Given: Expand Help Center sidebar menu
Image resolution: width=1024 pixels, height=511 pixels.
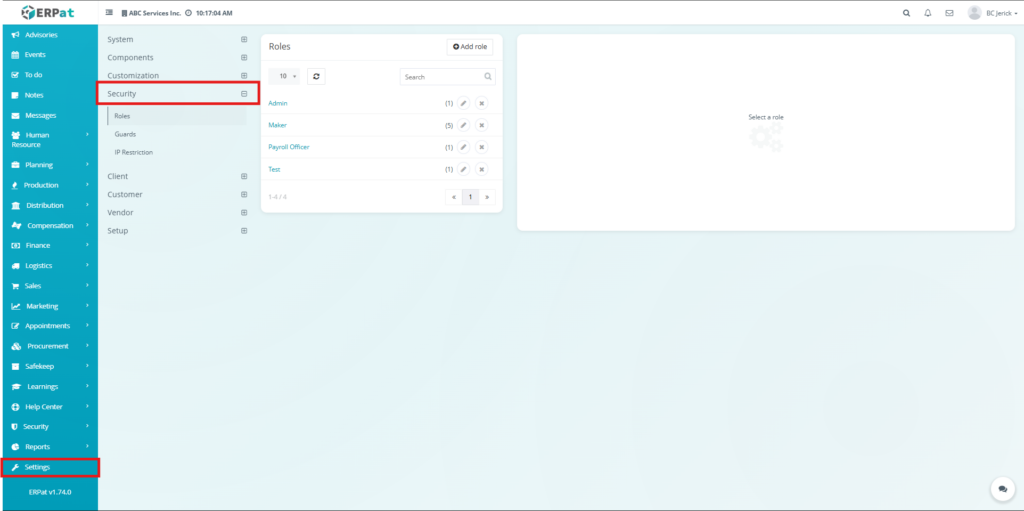Looking at the screenshot, I should pos(49,406).
